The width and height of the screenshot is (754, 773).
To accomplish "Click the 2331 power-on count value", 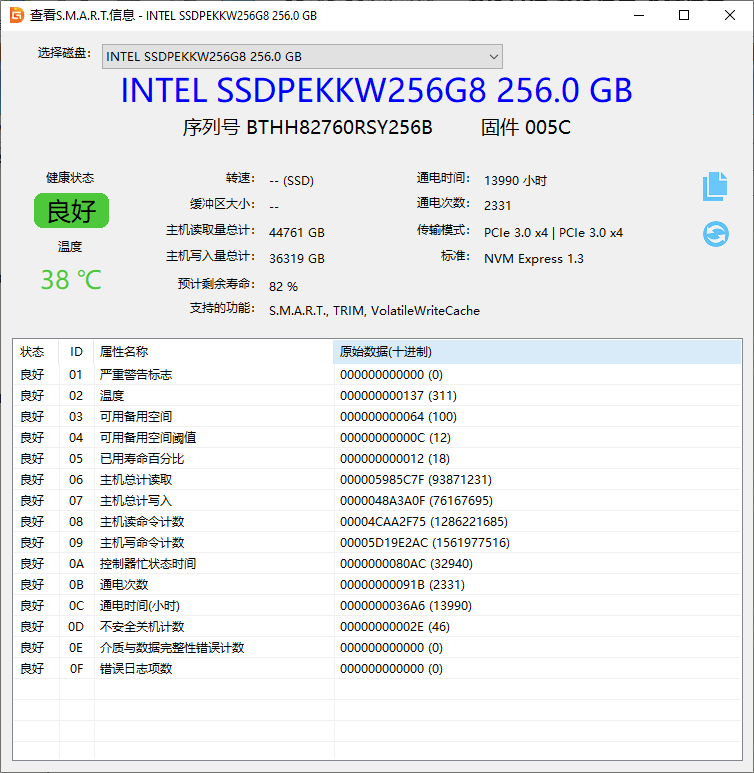I will pyautogui.click(x=498, y=206).
